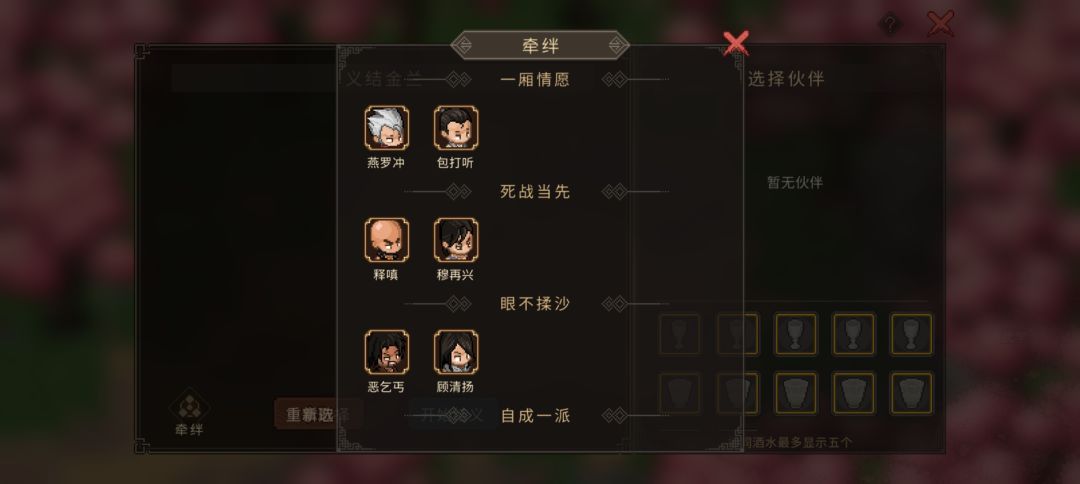Choose the bottom-right cup wine slot
The width and height of the screenshot is (1080, 484).
tap(912, 393)
